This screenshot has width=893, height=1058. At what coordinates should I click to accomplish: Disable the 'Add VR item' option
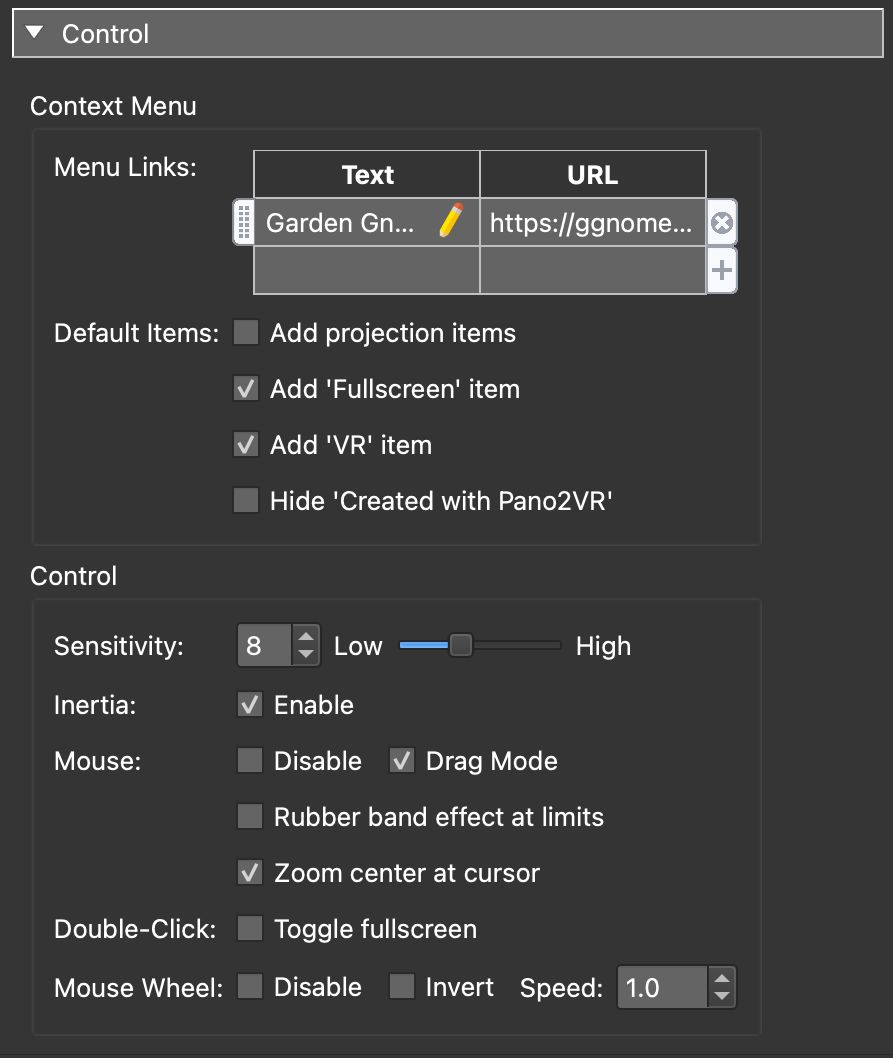click(x=245, y=444)
